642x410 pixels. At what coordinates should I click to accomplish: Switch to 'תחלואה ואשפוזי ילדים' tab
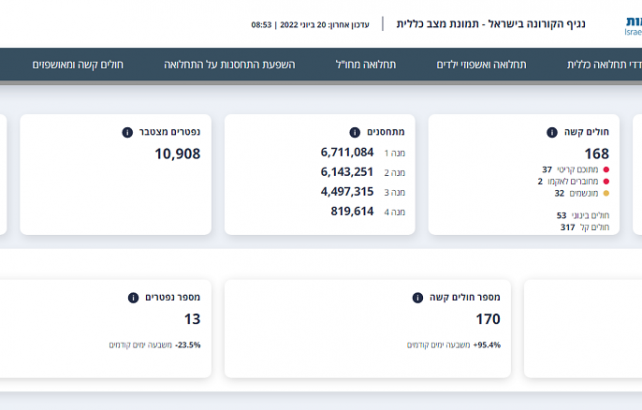click(x=478, y=64)
